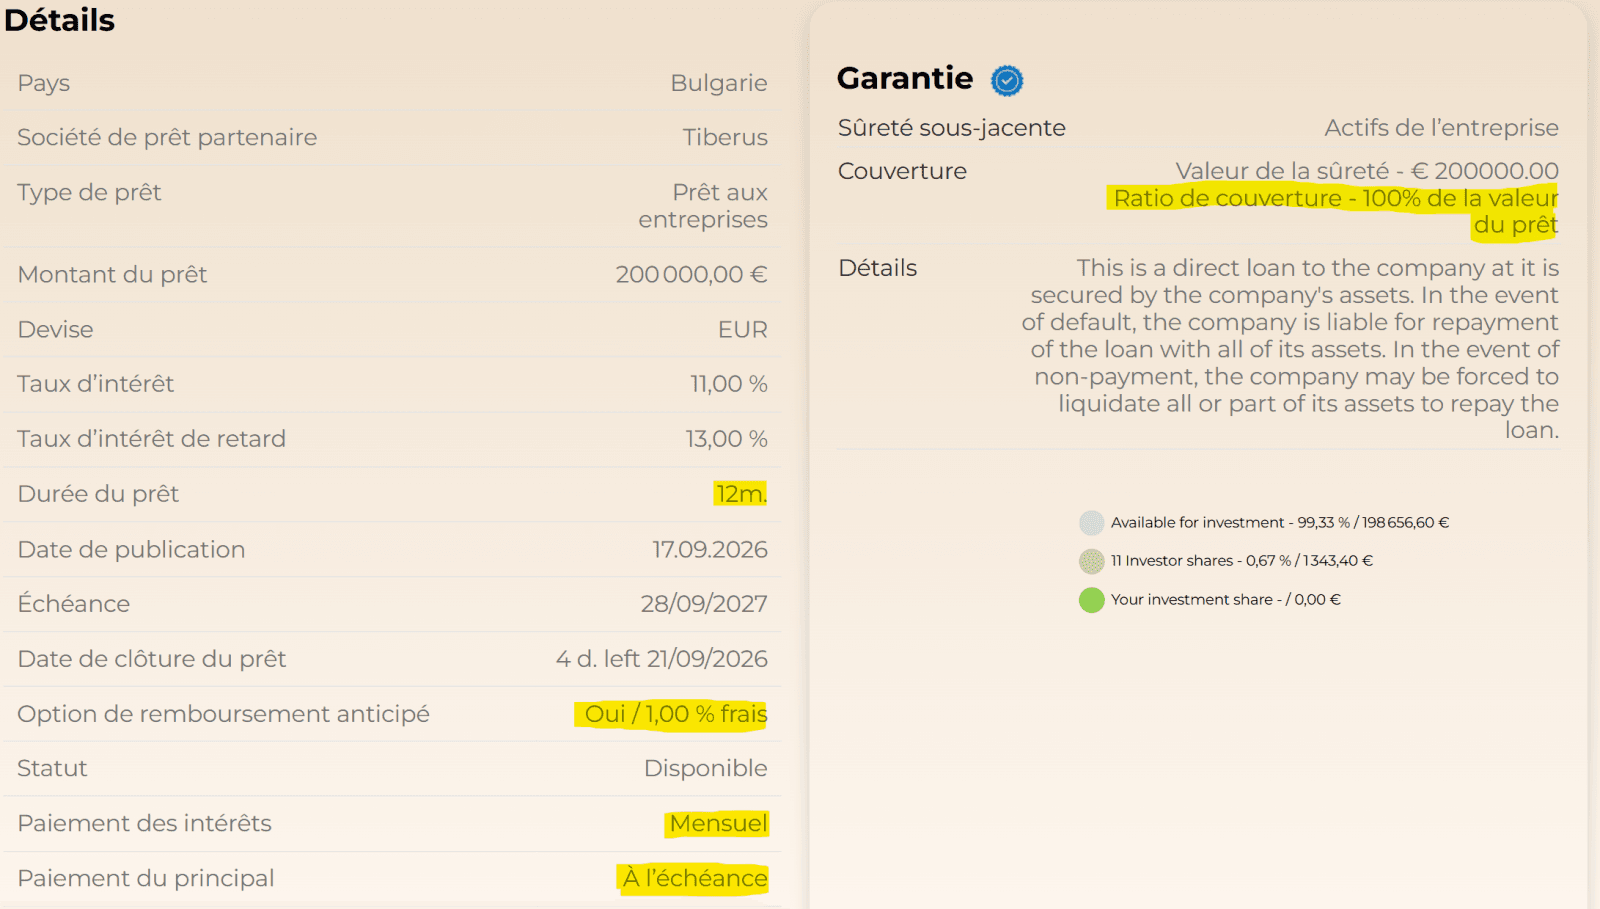Click the 'Prêt aux entreprises' loan type
The height and width of the screenshot is (909, 1600).
click(703, 206)
